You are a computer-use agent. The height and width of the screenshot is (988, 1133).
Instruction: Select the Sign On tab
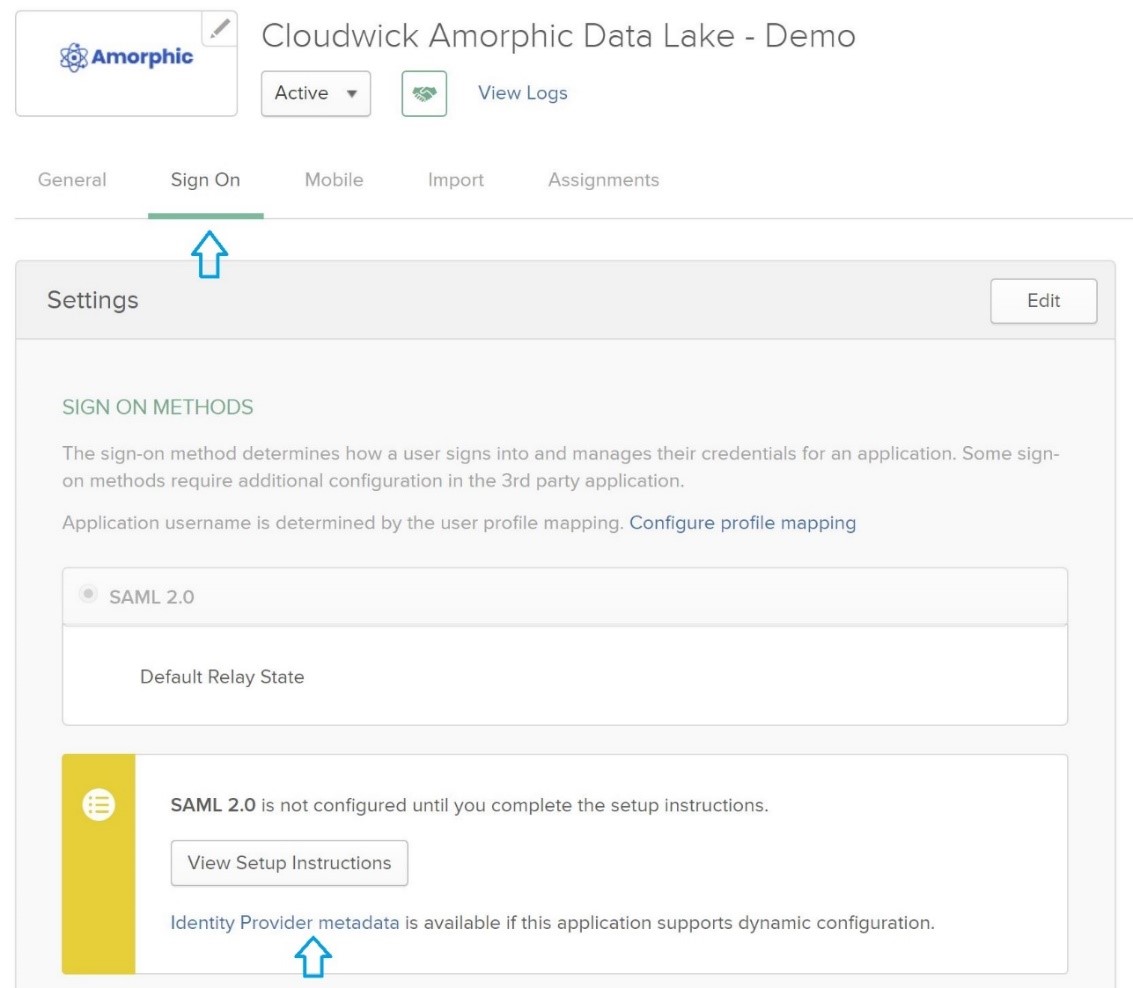point(205,180)
